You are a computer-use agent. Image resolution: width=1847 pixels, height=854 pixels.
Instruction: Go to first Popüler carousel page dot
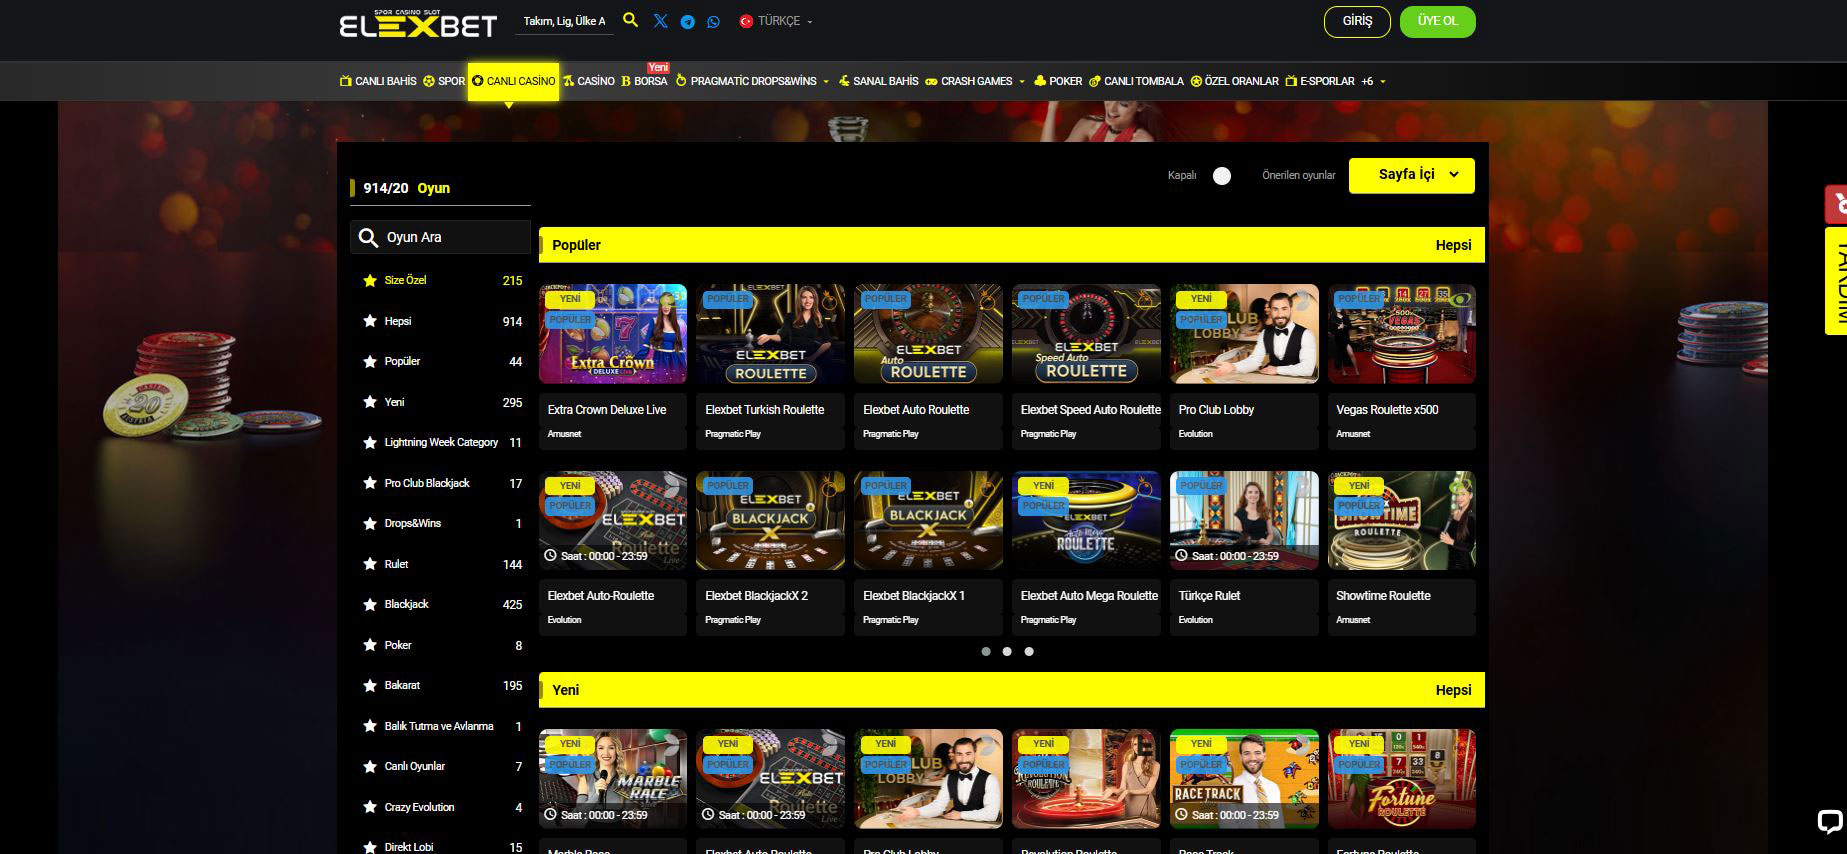(986, 651)
